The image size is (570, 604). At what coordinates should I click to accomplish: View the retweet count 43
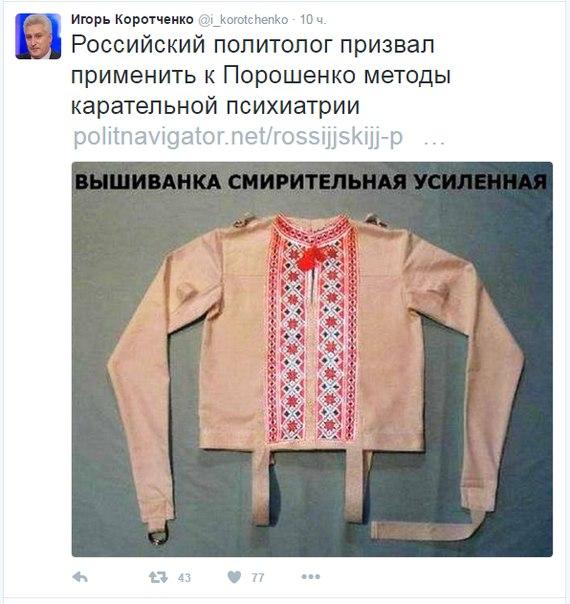tap(184, 577)
